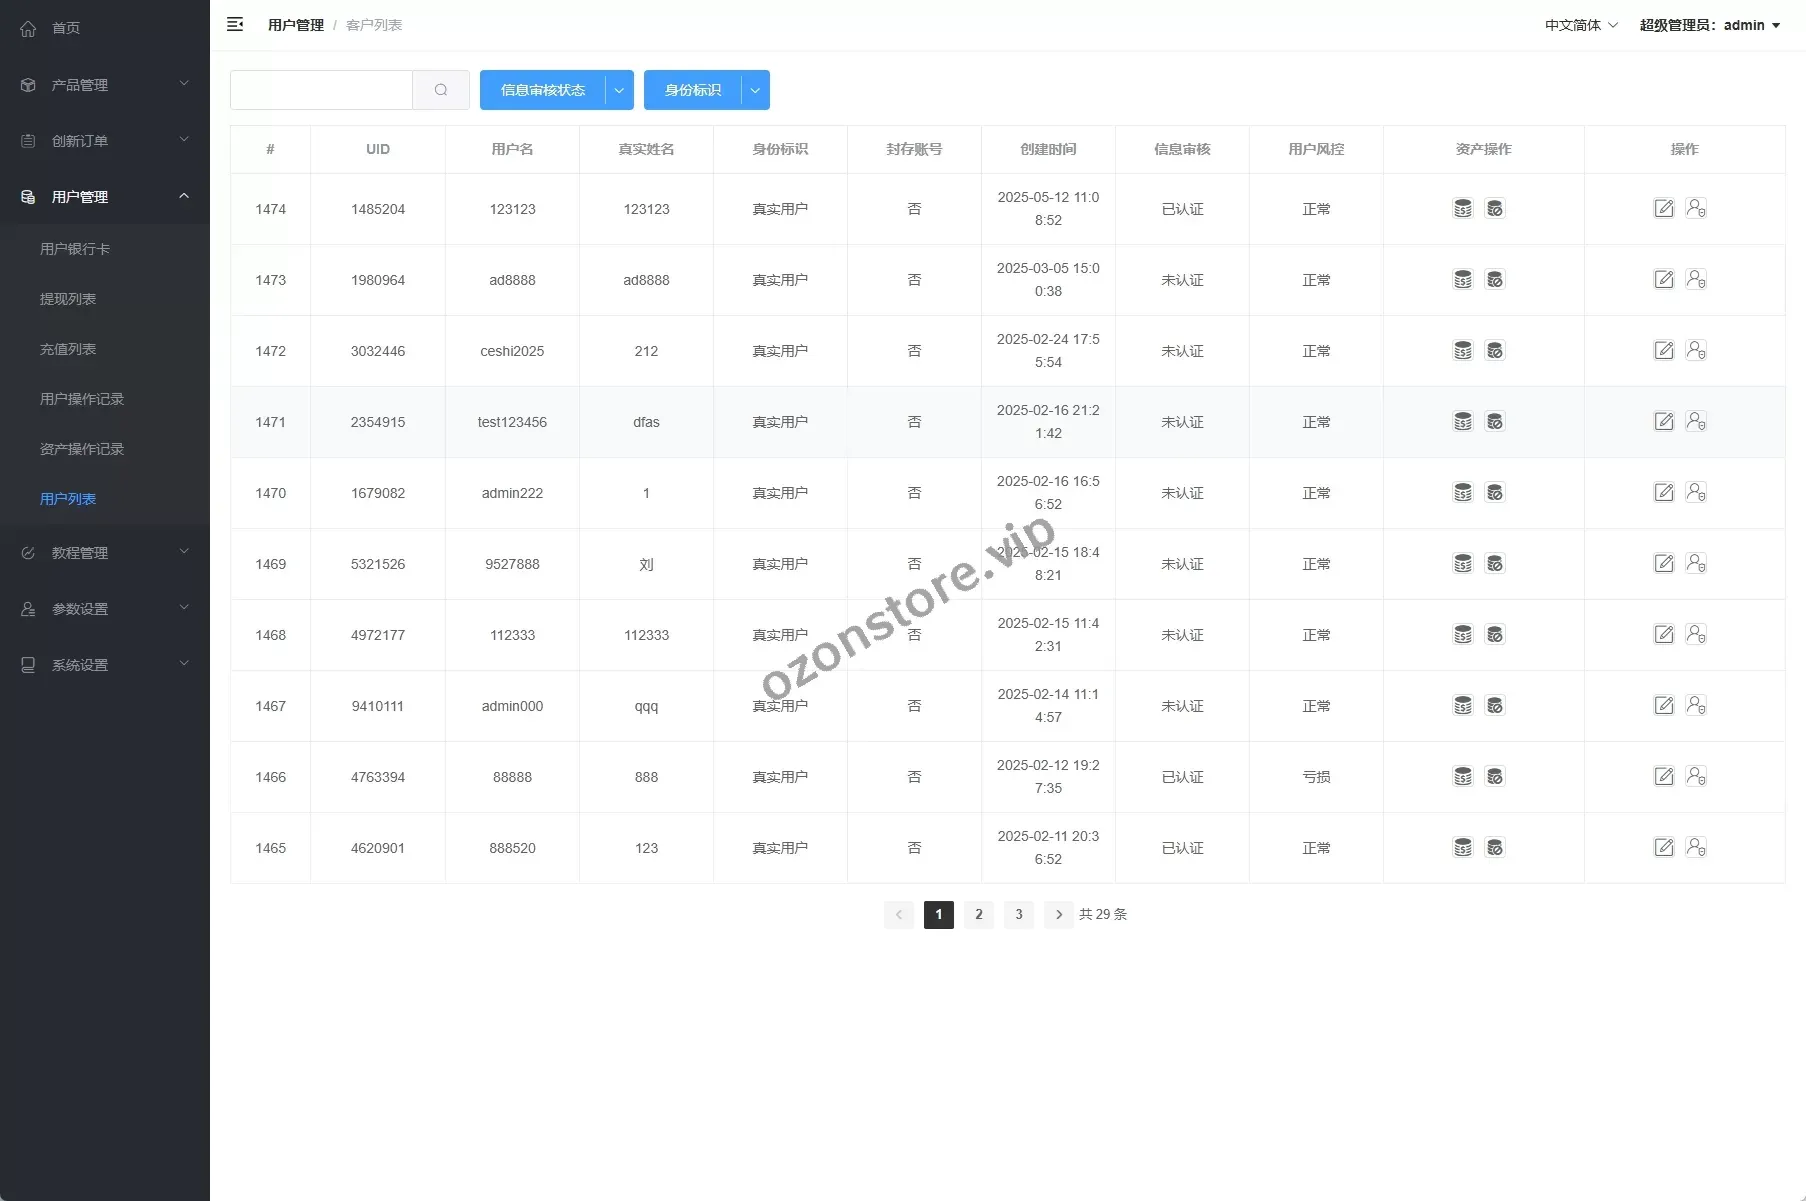
Task: Click the sidebar collapse icon in header
Action: click(x=235, y=25)
